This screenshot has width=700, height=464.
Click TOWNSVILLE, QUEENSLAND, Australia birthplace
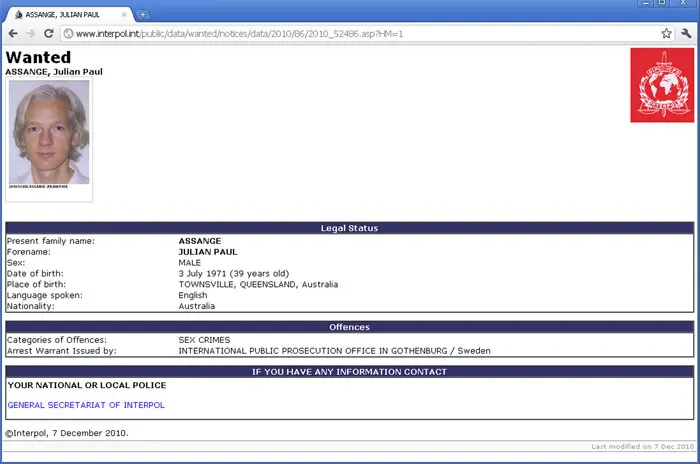tap(258, 284)
